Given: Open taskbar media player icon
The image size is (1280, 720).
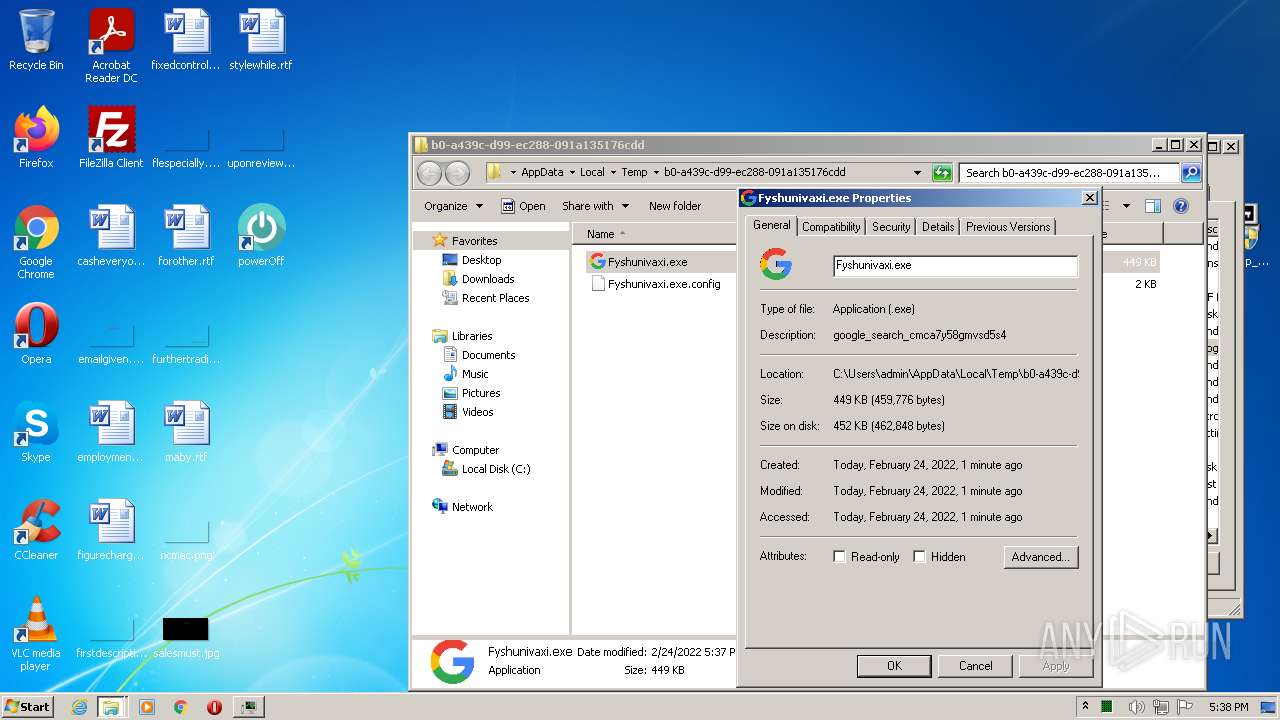Looking at the screenshot, I should pyautogui.click(x=147, y=707).
